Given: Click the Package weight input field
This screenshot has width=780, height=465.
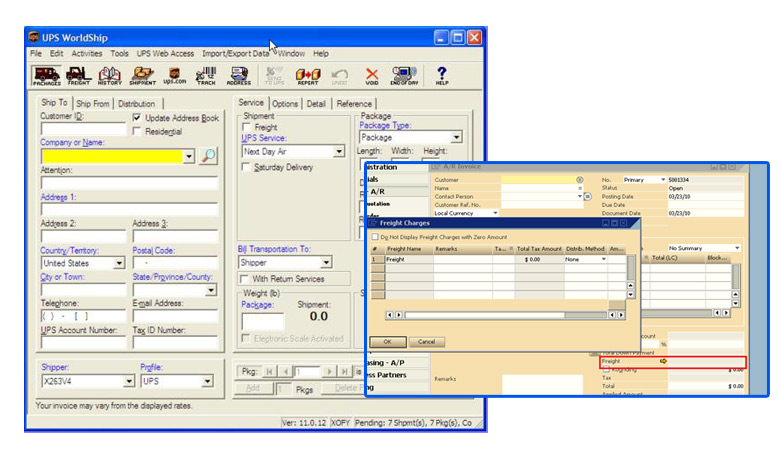Looking at the screenshot, I should point(263,321).
